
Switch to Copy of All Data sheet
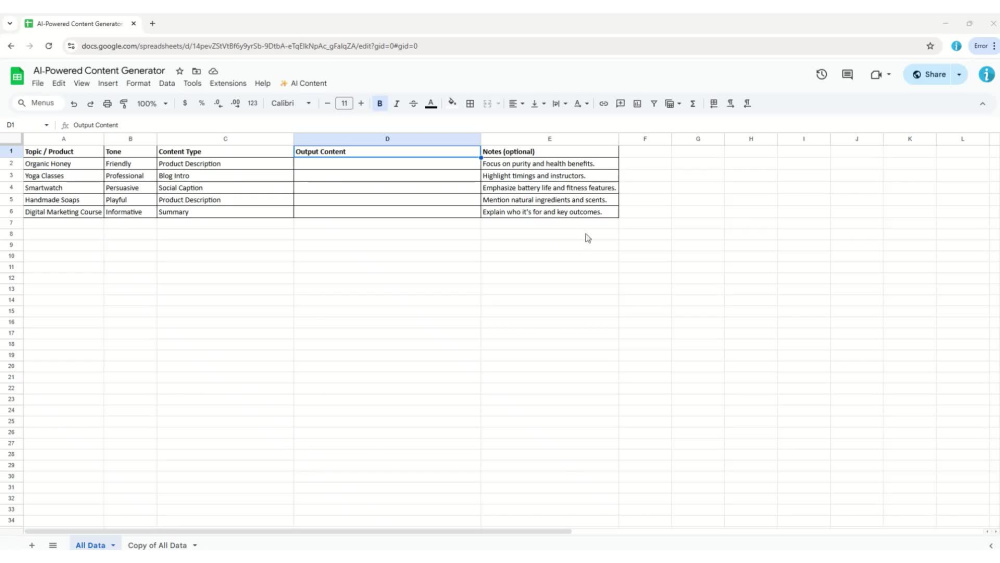pos(158,545)
